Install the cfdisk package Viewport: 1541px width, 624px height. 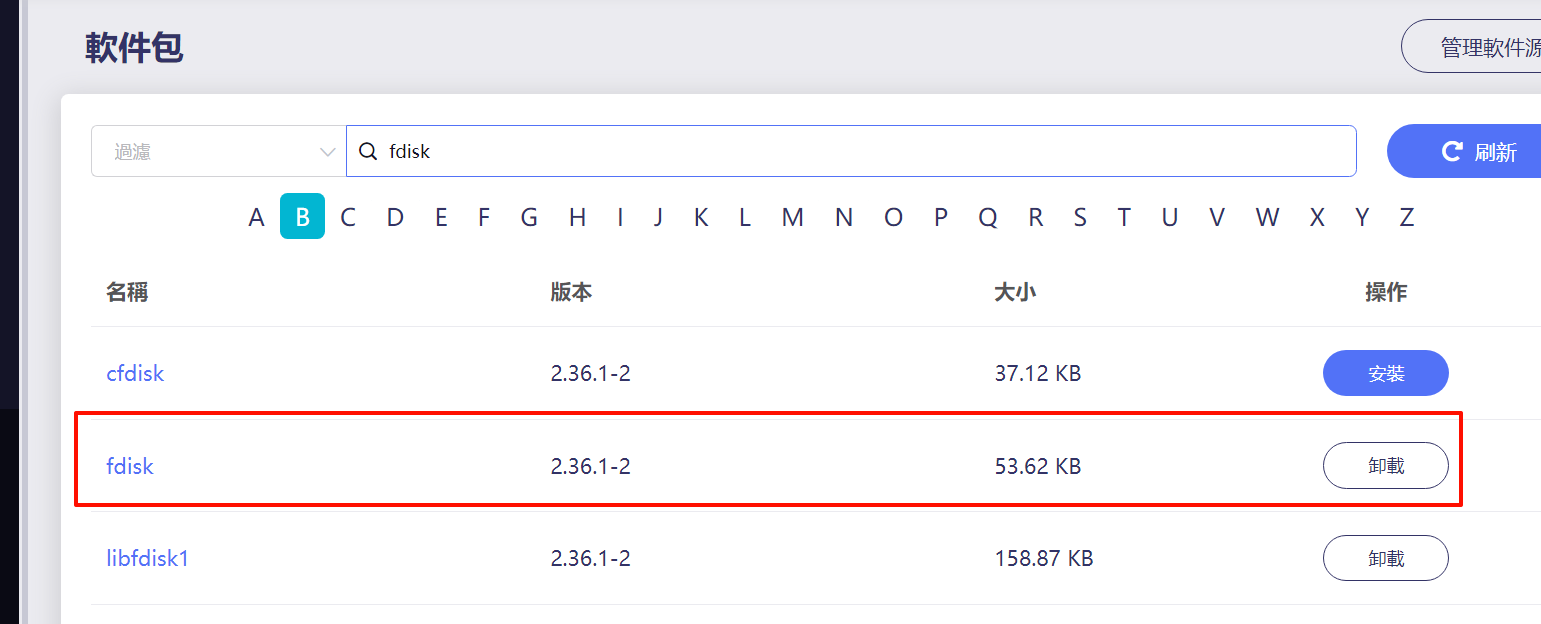pos(1385,373)
